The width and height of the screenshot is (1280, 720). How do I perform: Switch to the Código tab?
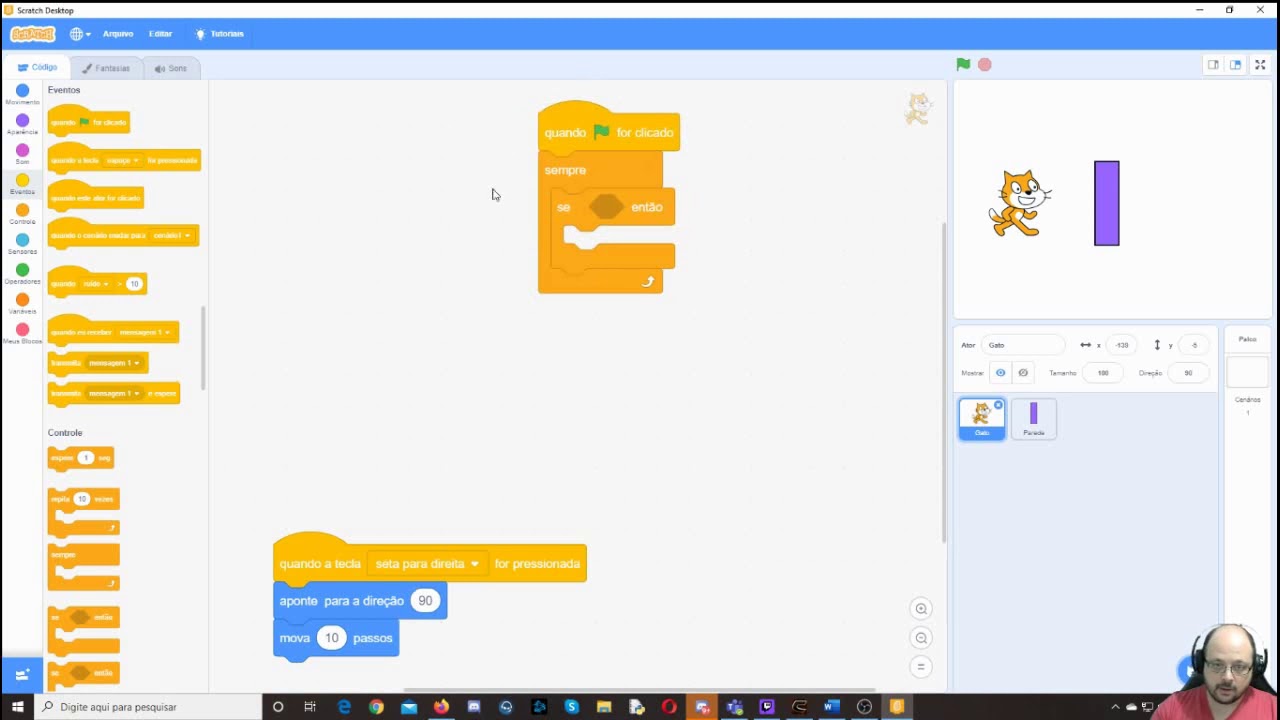[x=38, y=67]
